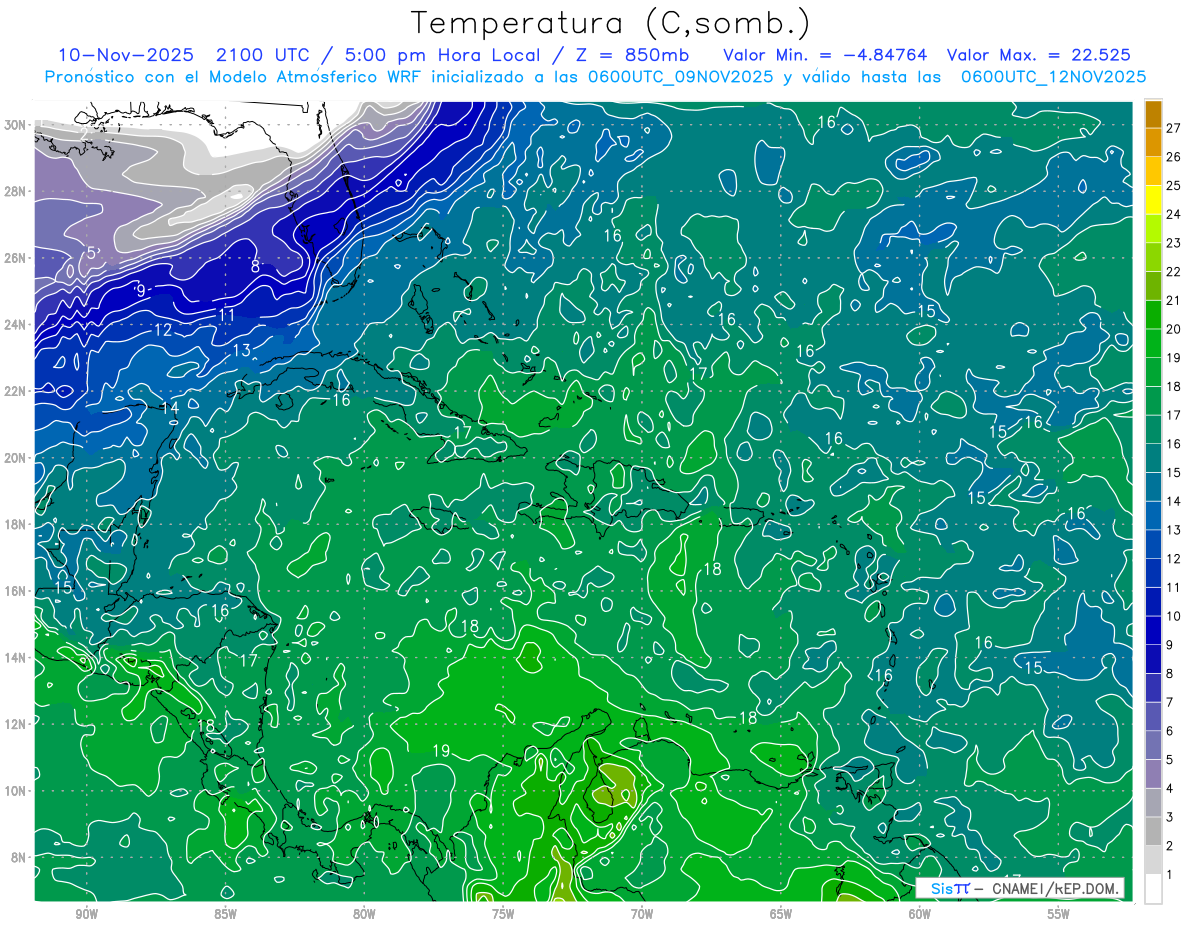Click the color bar tick label "27"
The width and height of the screenshot is (1200, 927).
coord(1174,128)
